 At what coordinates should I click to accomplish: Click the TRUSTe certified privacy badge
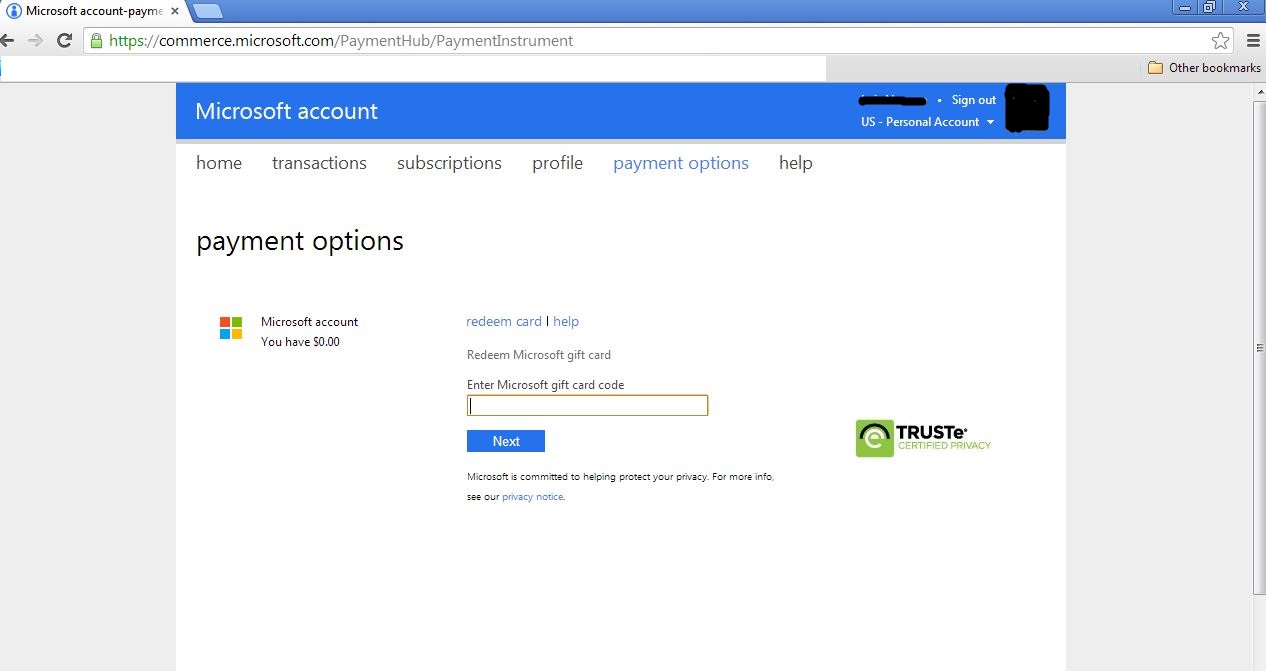923,438
